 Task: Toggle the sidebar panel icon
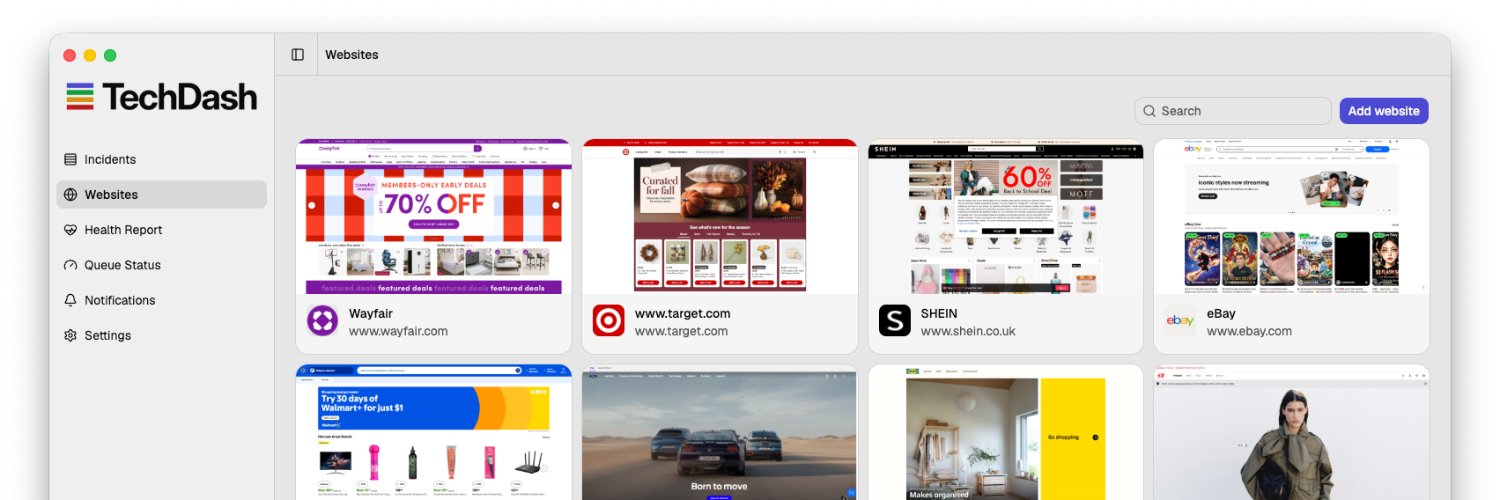[297, 55]
